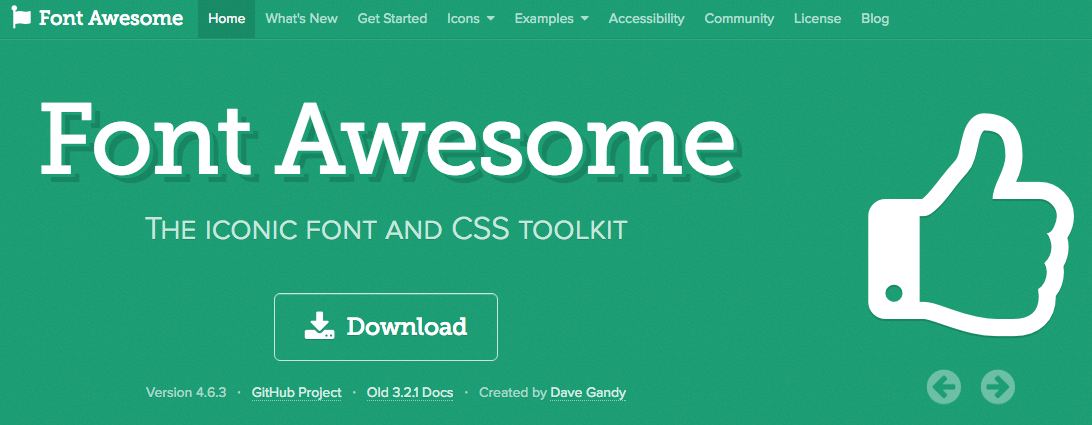Visit Dave Gandy's link
1092x425 pixels.
[588, 393]
